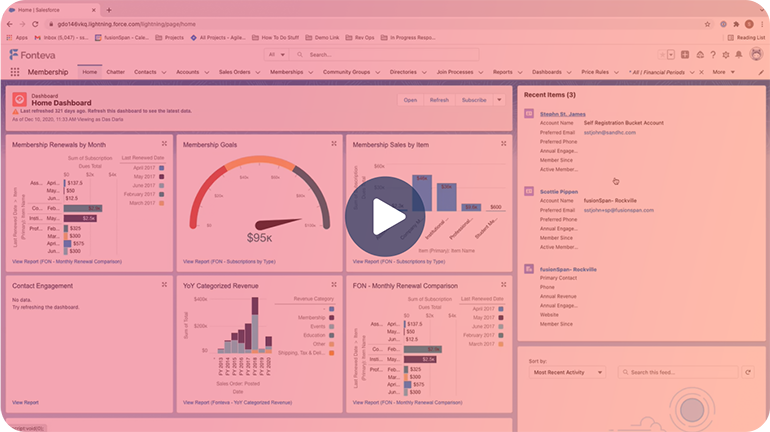Close the Financial Periods tab with its X
Viewport: 770px width, 432px height.
[701, 72]
